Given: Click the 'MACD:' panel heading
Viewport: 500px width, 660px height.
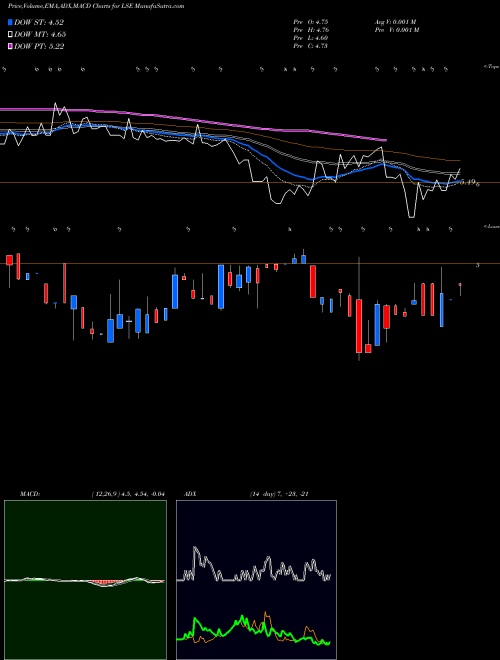Looking at the screenshot, I should coord(30,494).
